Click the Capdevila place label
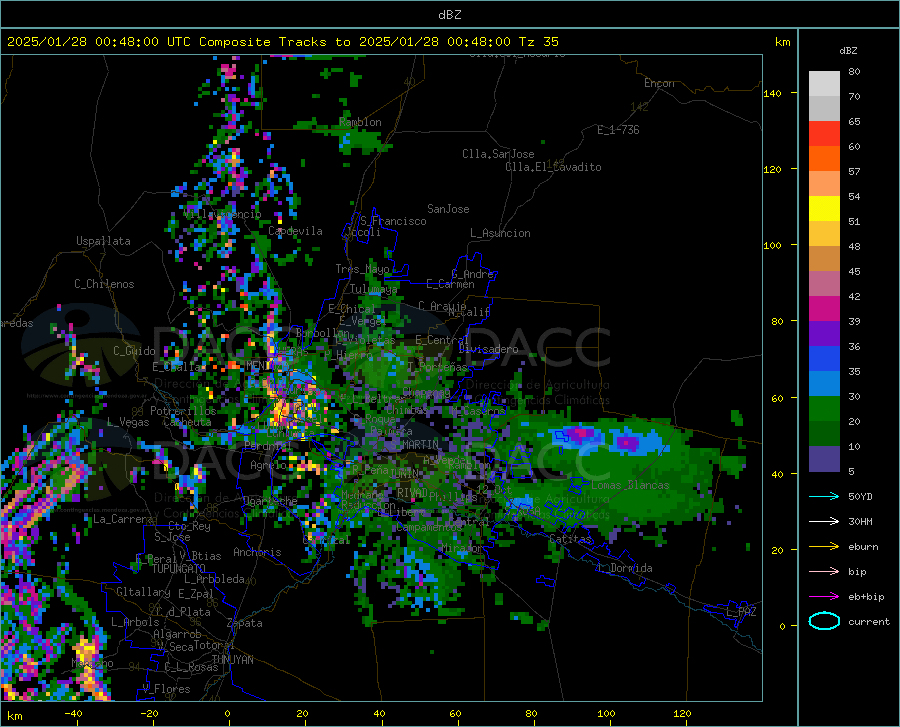The width and height of the screenshot is (900, 727). (x=295, y=231)
